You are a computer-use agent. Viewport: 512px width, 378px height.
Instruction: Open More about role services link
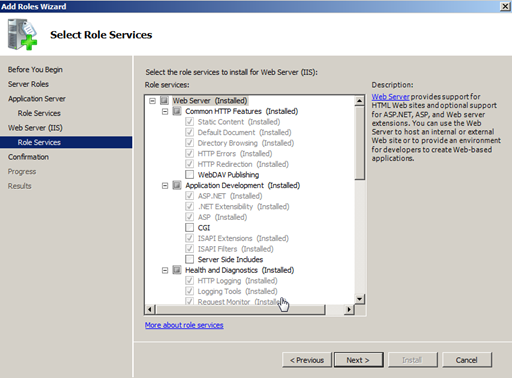tap(184, 325)
